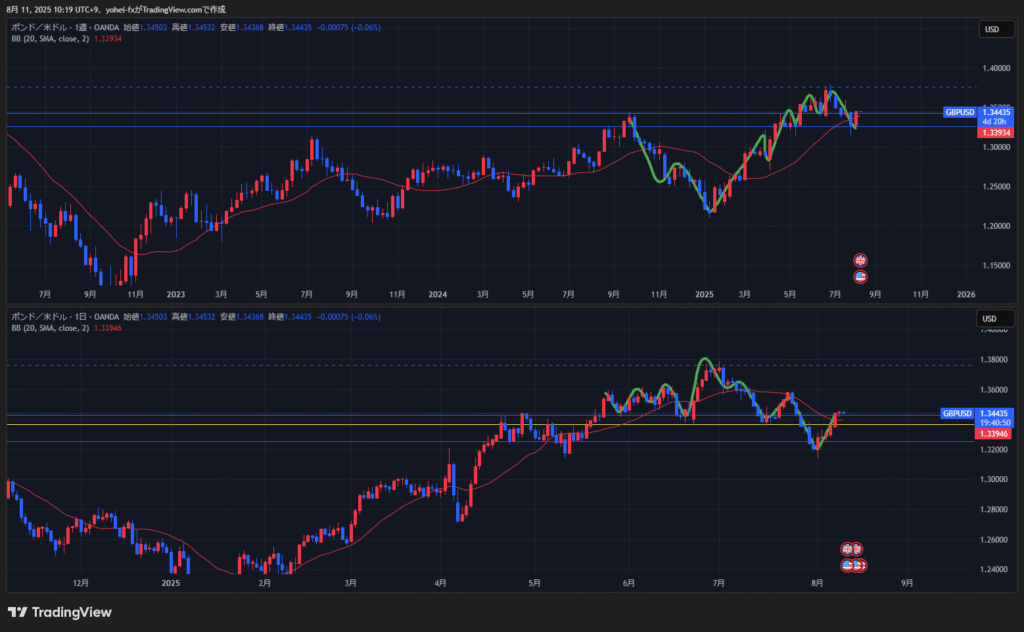Click the red 1.33946 axis label
Screen dimensions: 1024x632
click(993, 434)
